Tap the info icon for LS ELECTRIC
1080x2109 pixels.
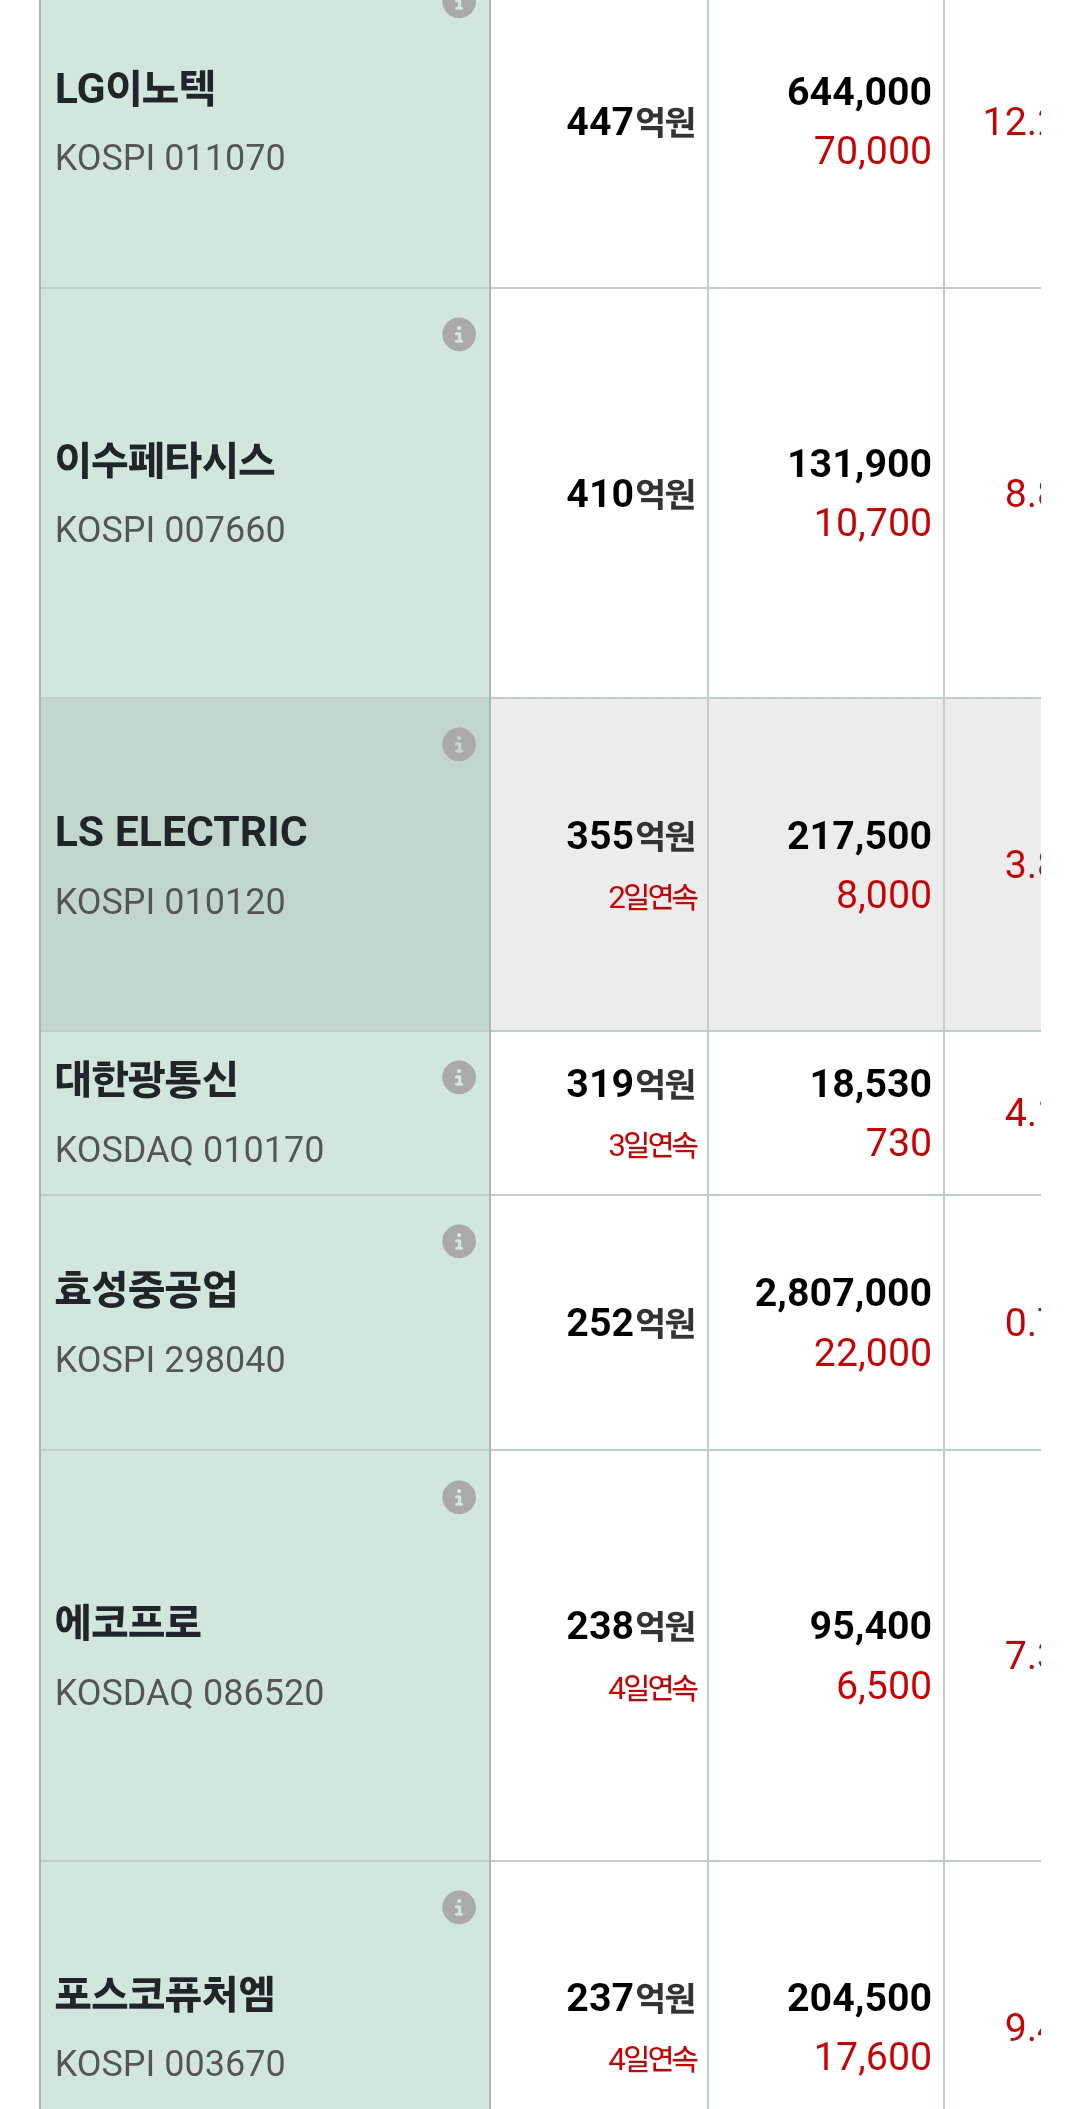coord(459,745)
